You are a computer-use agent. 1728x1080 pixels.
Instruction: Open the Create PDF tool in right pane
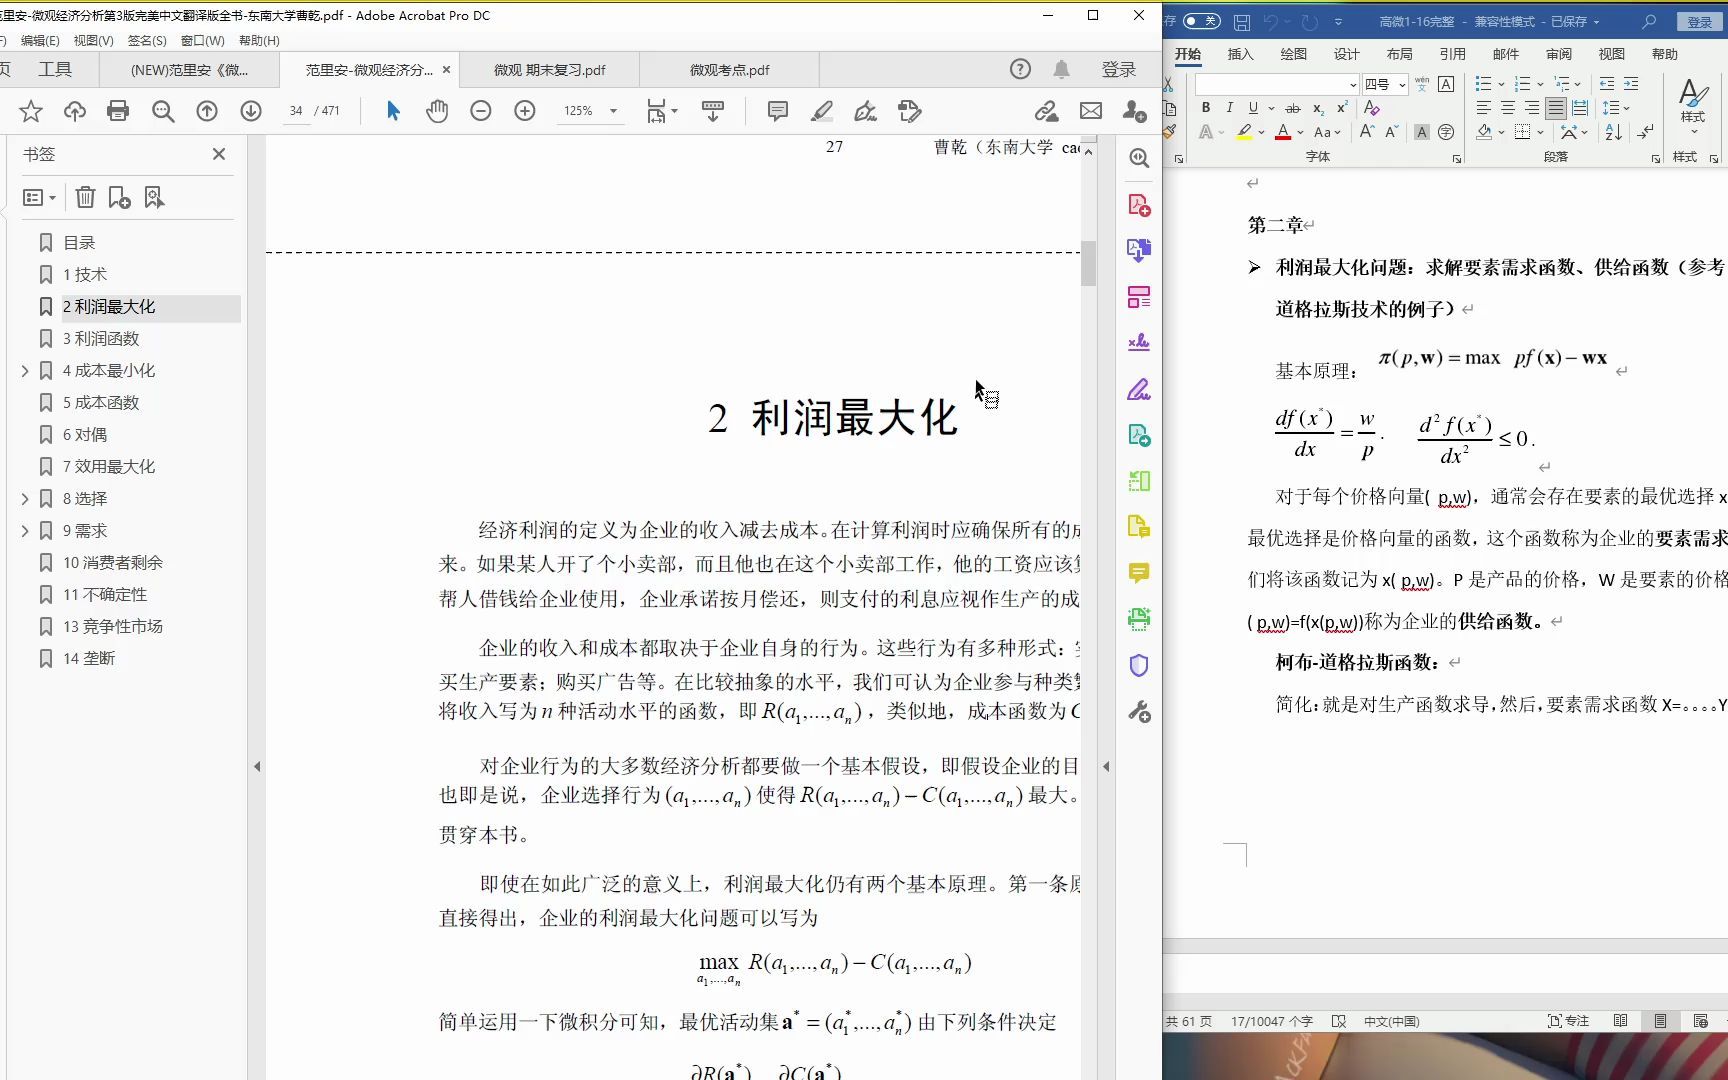[x=1139, y=205]
